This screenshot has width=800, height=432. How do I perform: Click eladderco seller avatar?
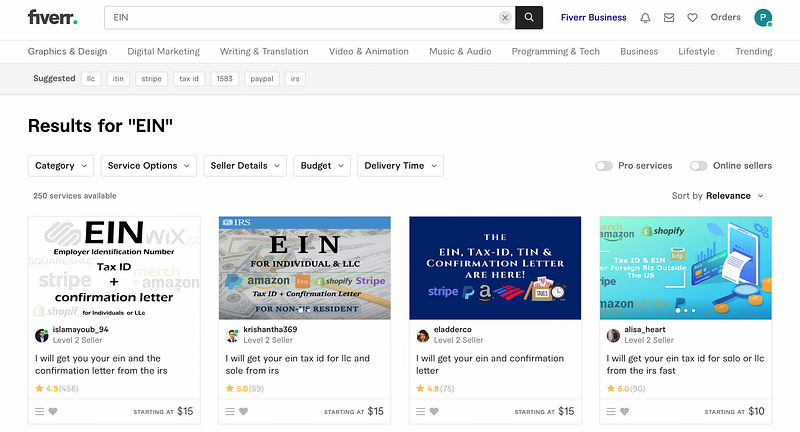point(422,335)
